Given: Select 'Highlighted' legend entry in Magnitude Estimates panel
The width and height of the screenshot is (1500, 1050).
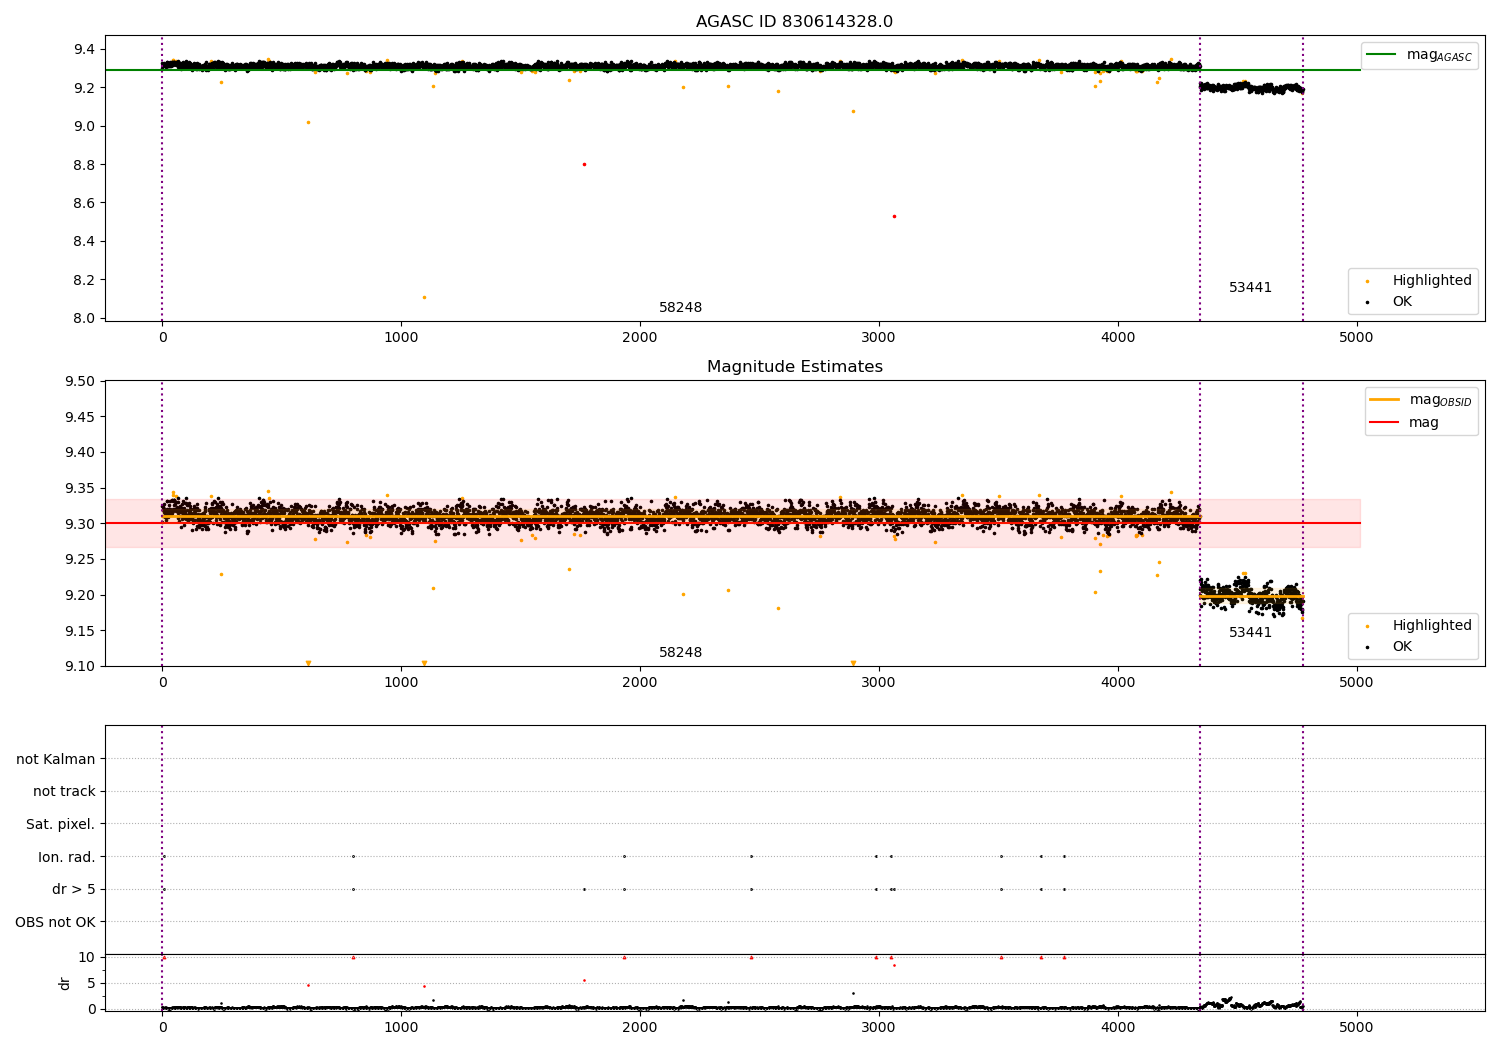Looking at the screenshot, I should [x=1432, y=626].
